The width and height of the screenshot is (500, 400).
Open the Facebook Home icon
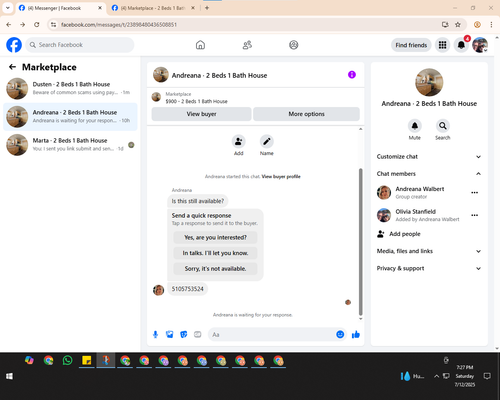pyautogui.click(x=200, y=45)
